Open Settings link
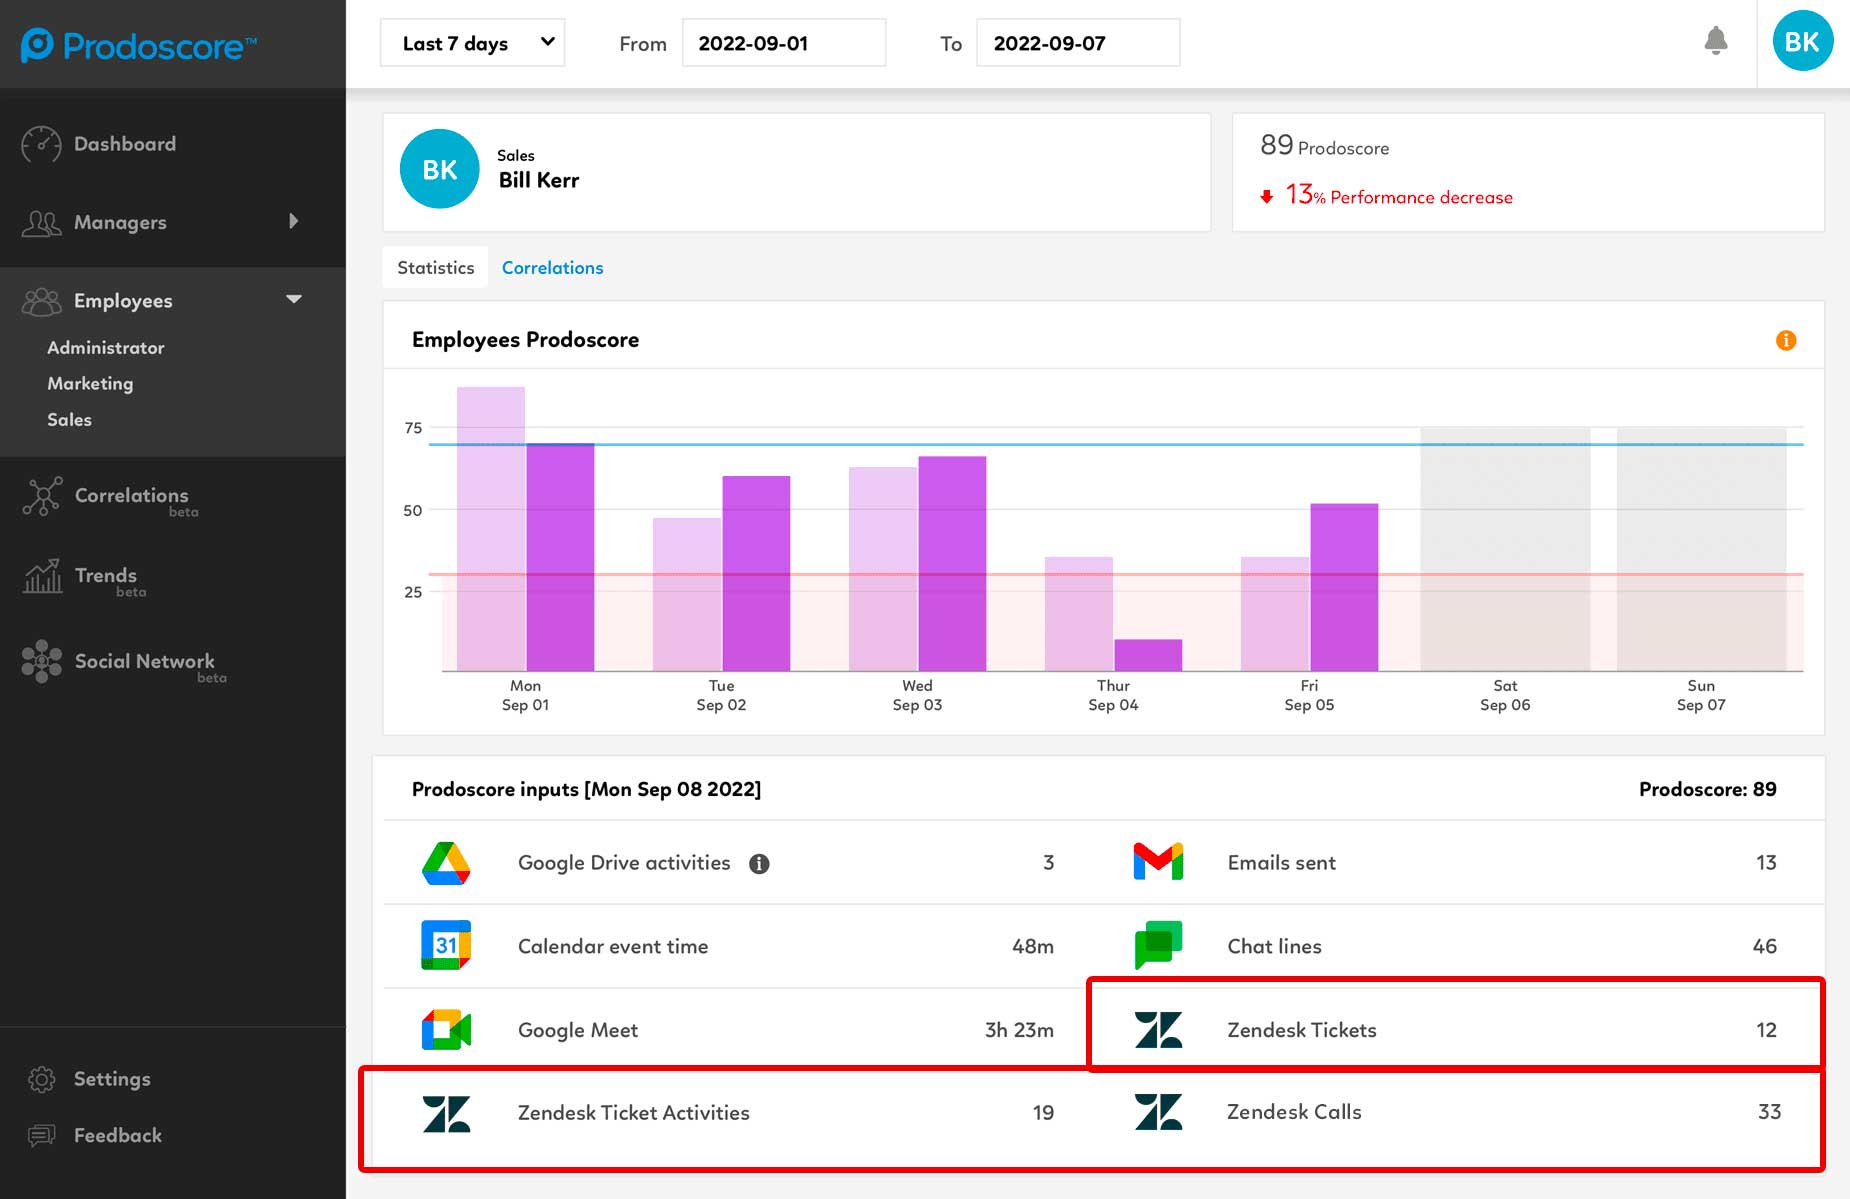The image size is (1850, 1199). tap(112, 1079)
